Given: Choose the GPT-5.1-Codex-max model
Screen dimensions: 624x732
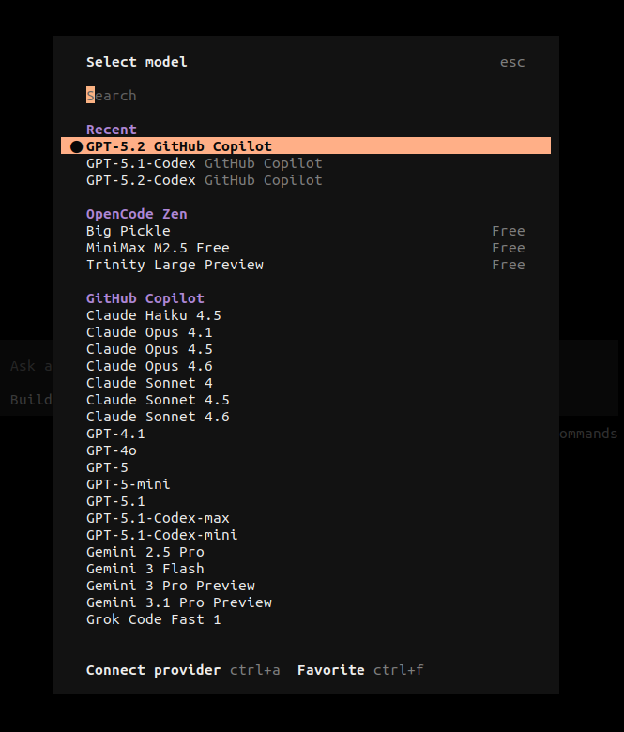Looking at the screenshot, I should coord(157,518).
